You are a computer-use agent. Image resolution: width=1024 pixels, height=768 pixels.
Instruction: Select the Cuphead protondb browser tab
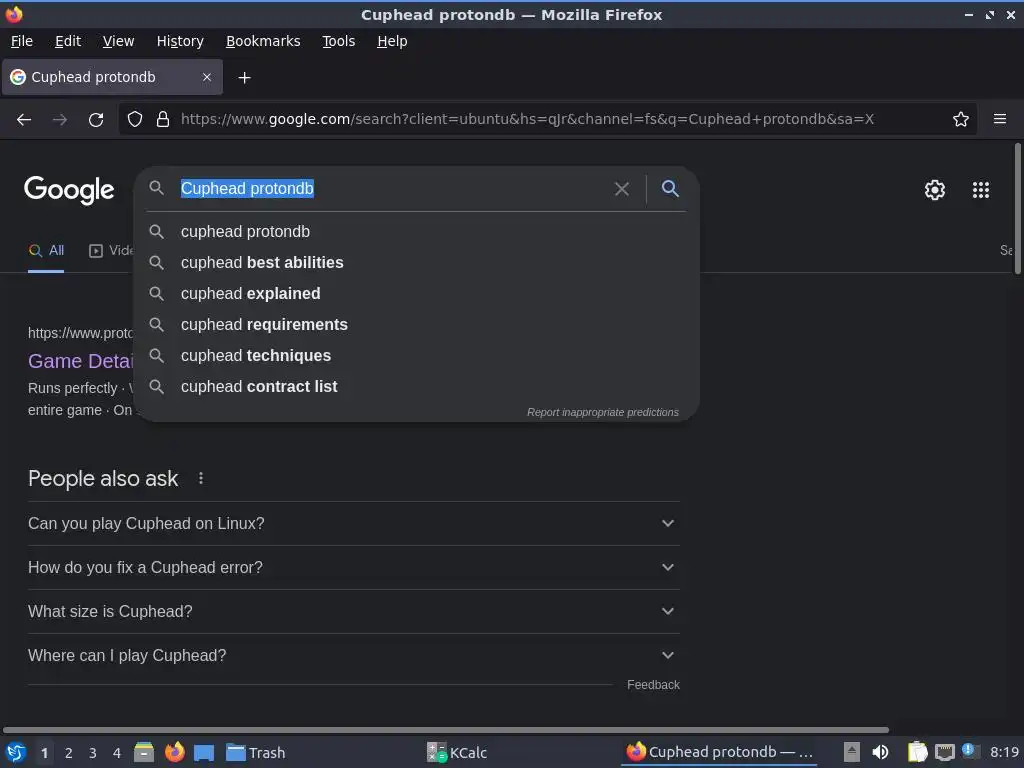(x=112, y=77)
